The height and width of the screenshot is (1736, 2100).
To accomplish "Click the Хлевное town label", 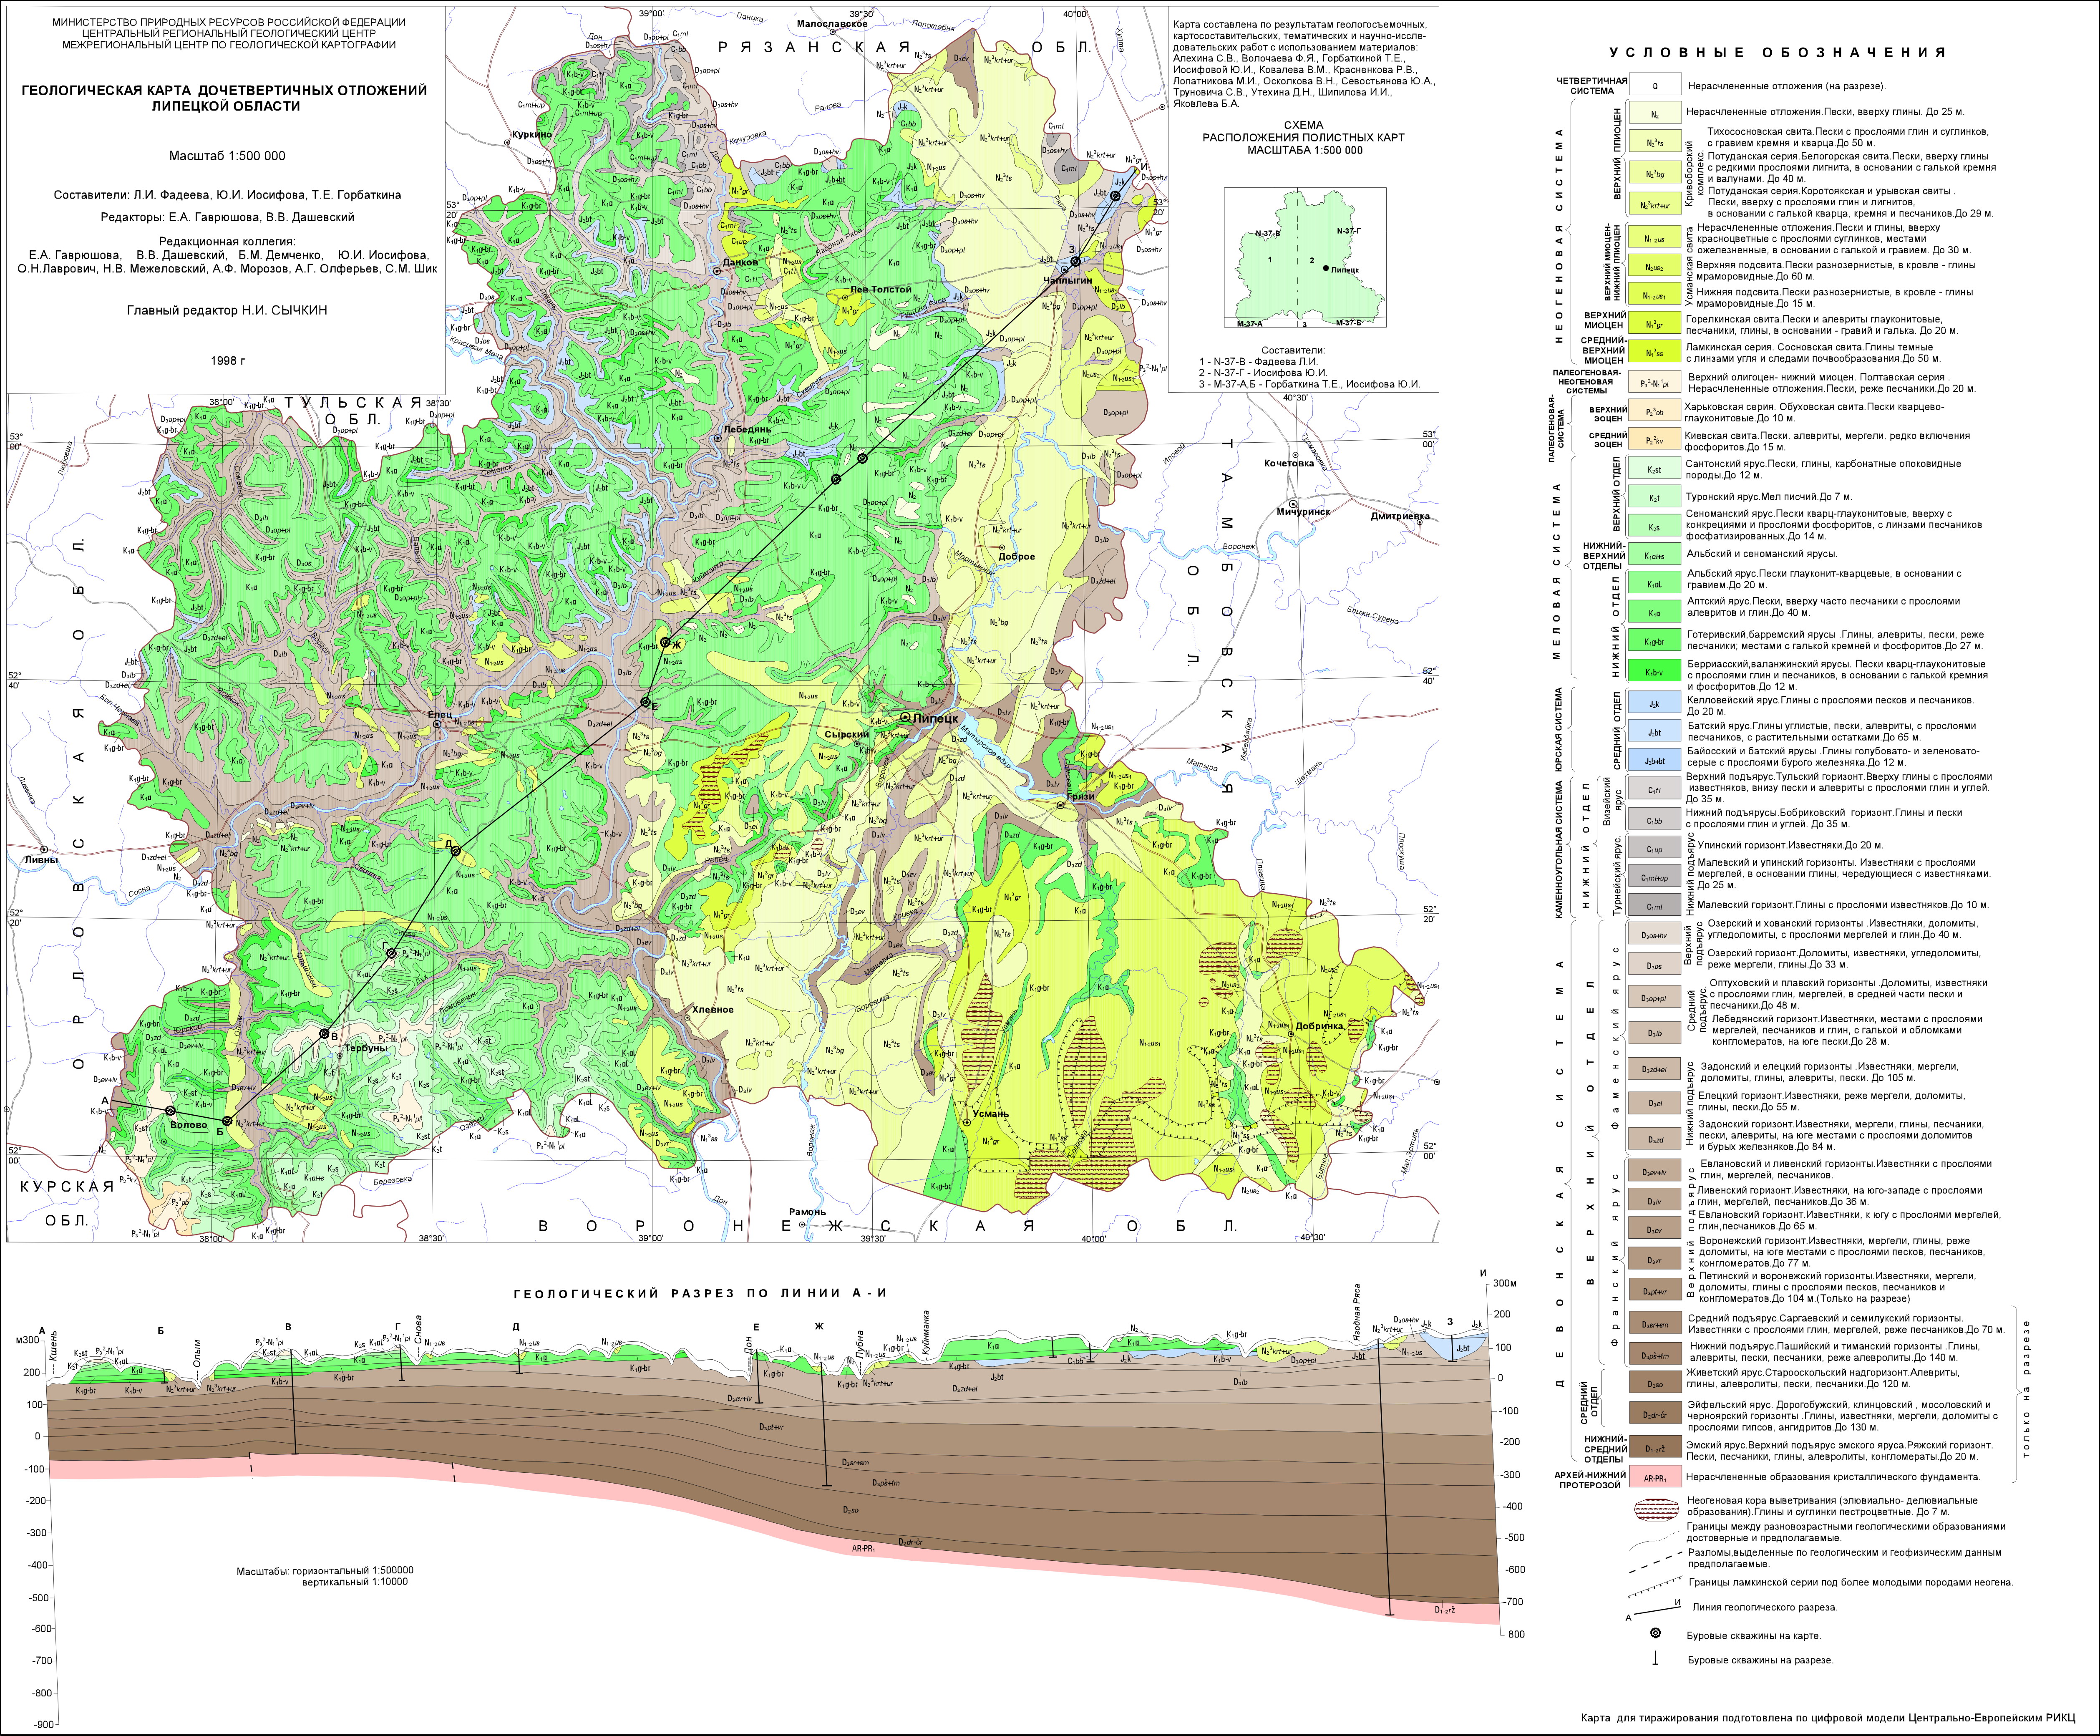I will coord(712,1010).
